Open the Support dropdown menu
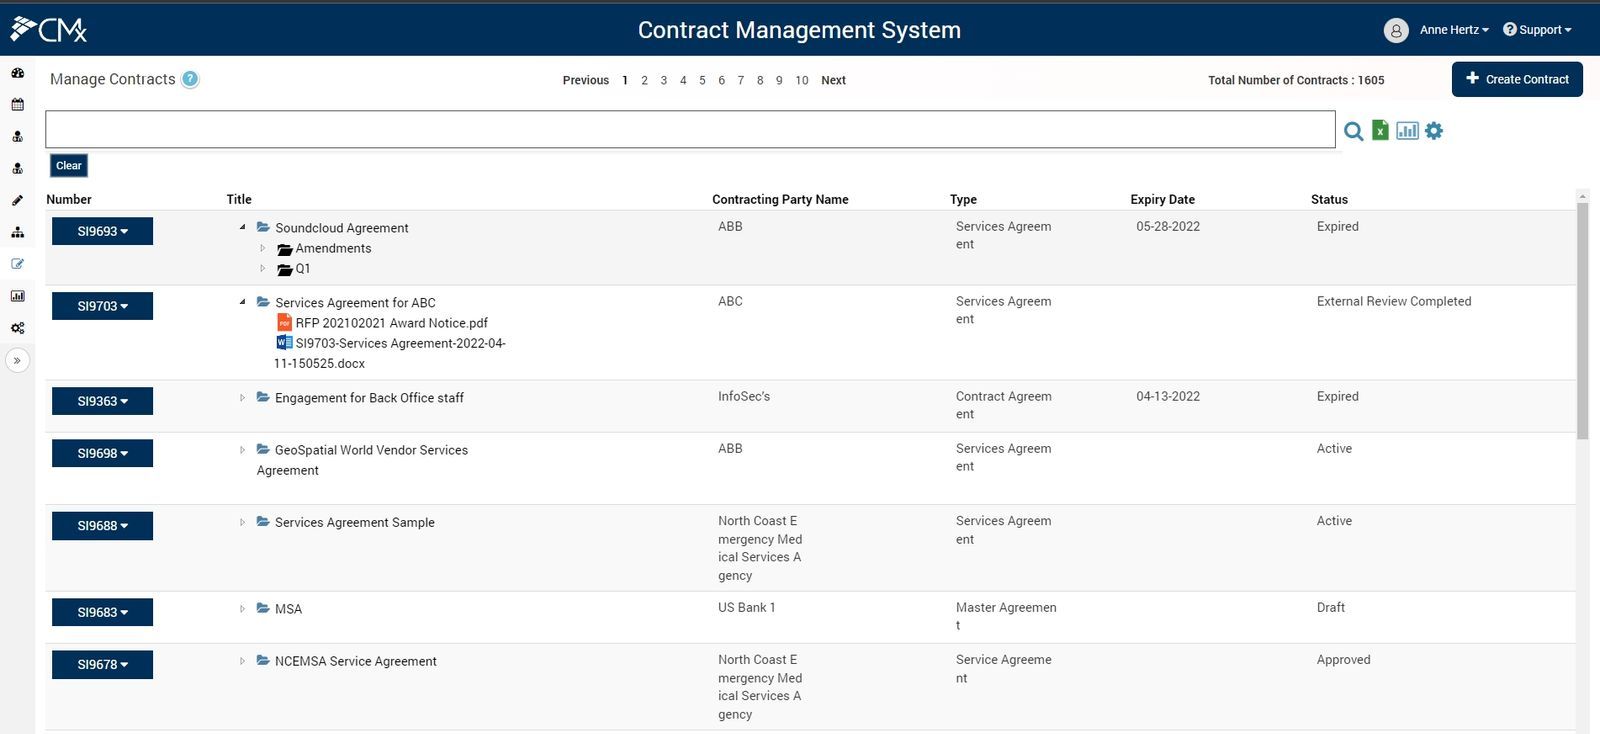The width and height of the screenshot is (1600, 734). (1537, 30)
